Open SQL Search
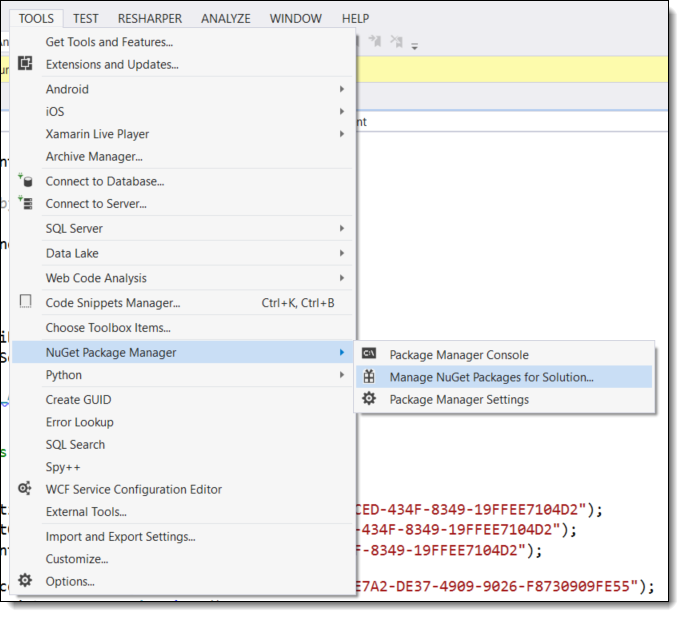The image size is (684, 617). pos(182,444)
